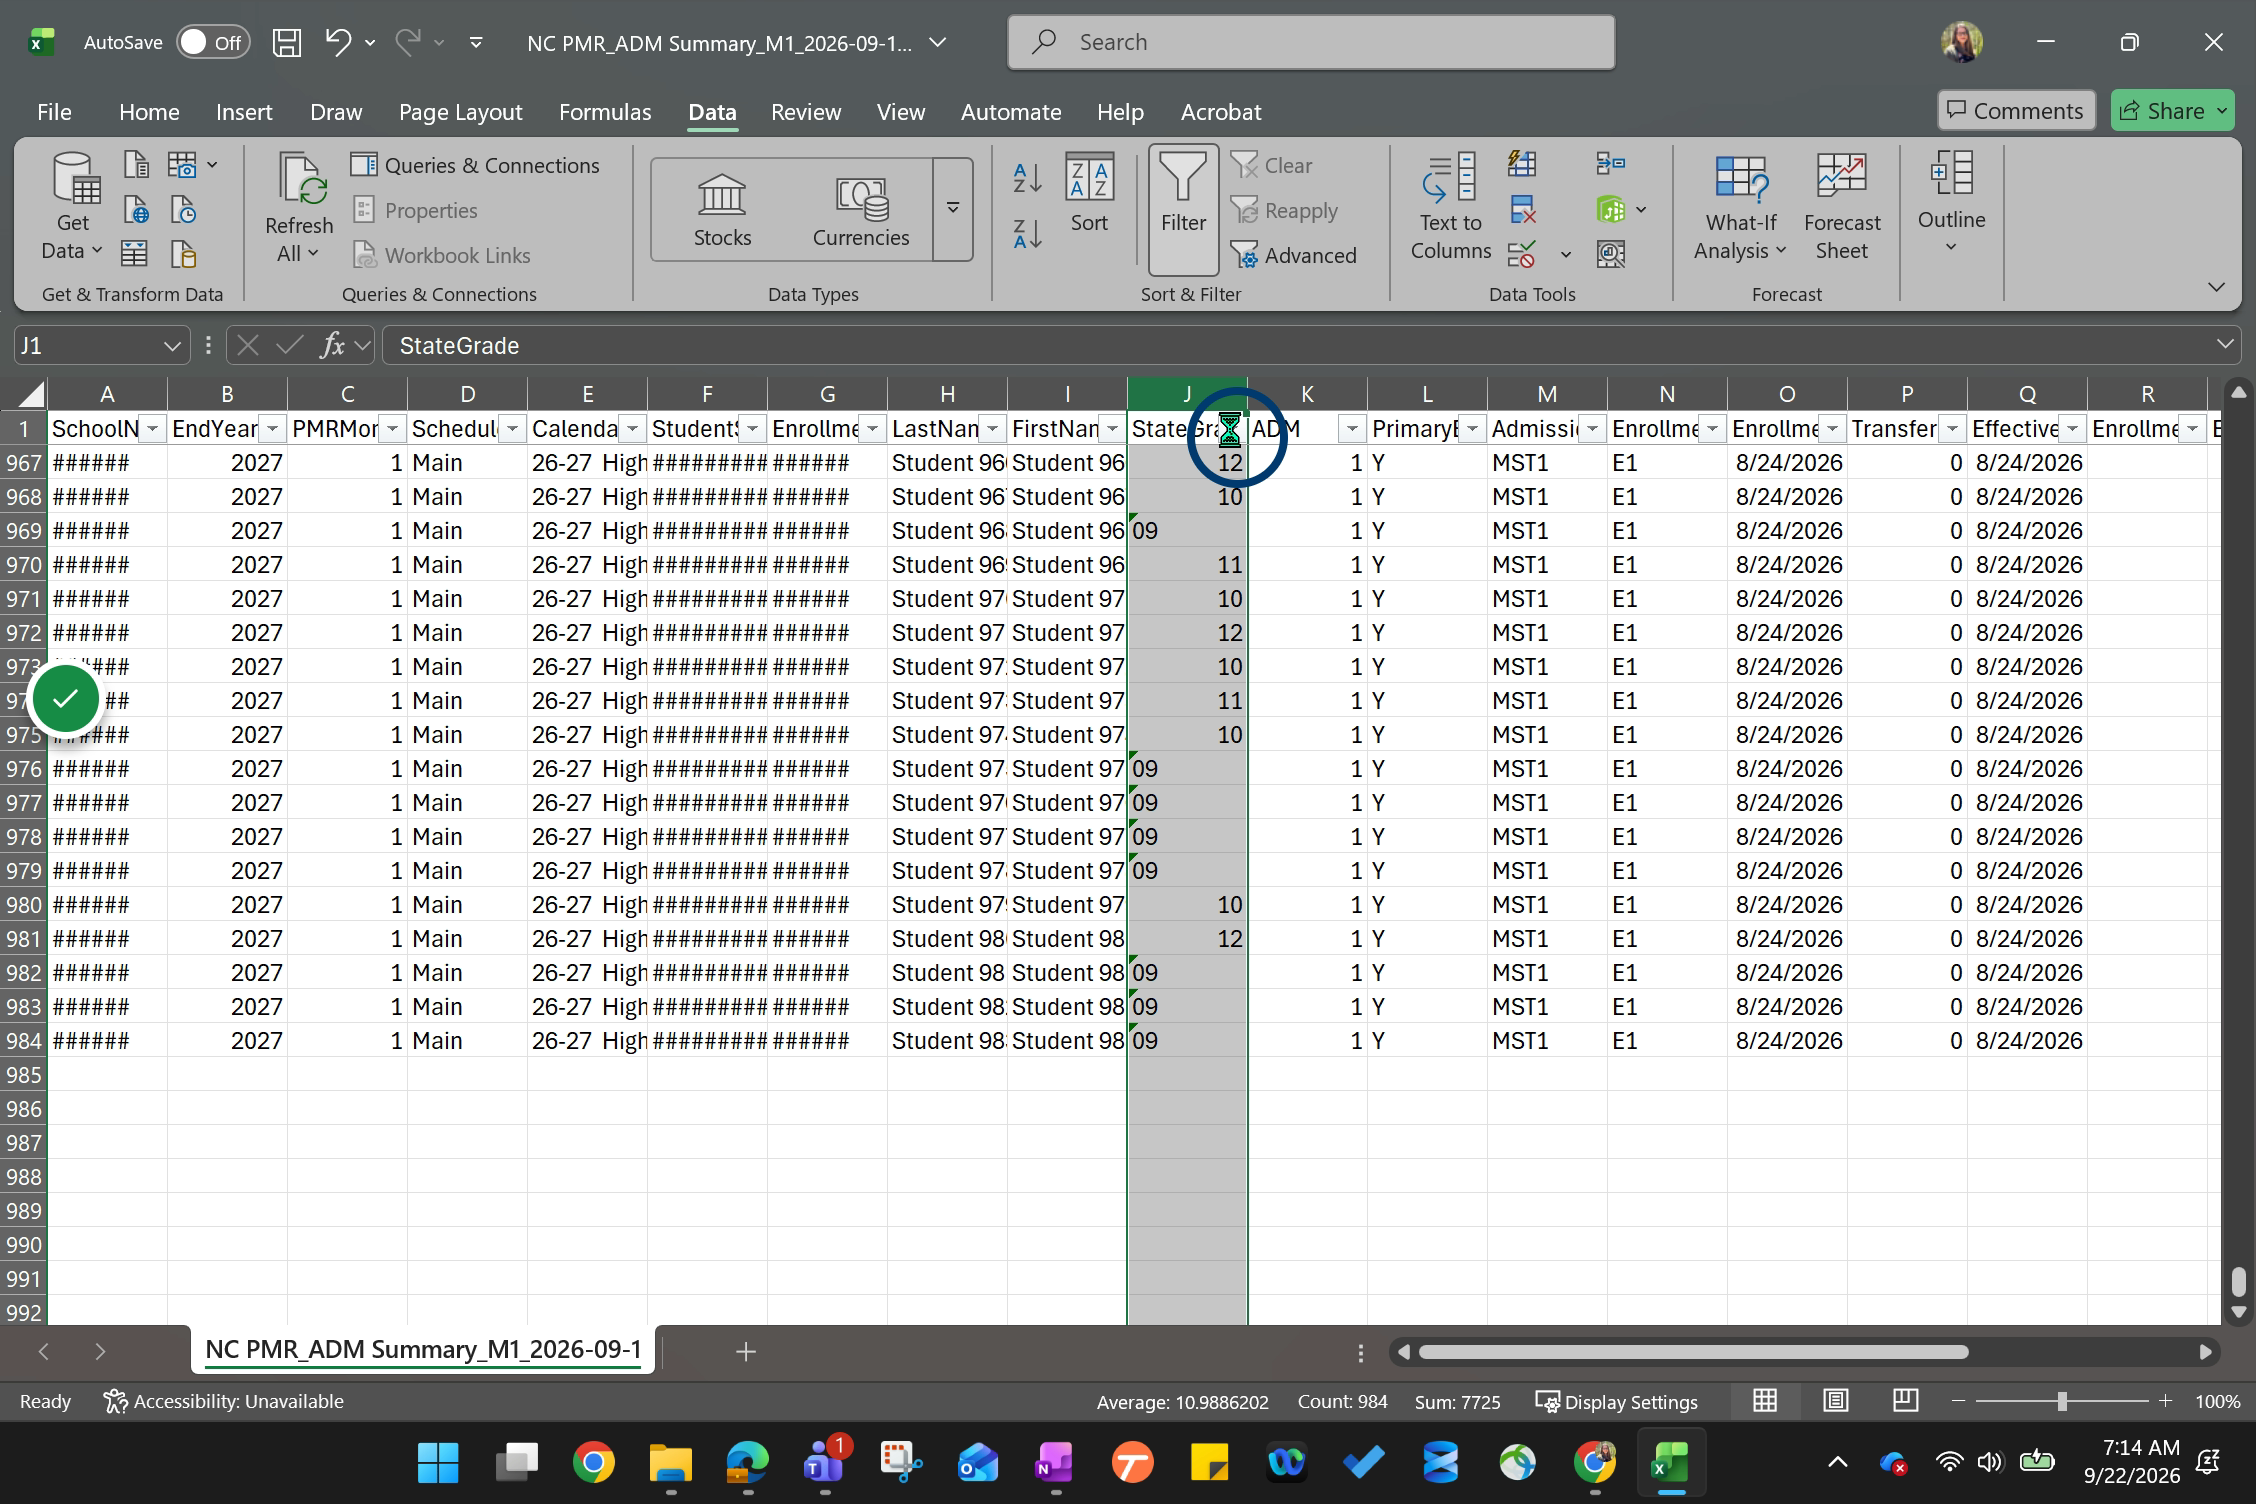Open the Formulas ribbon tab
Screen dimensions: 2256x1504
point(605,112)
